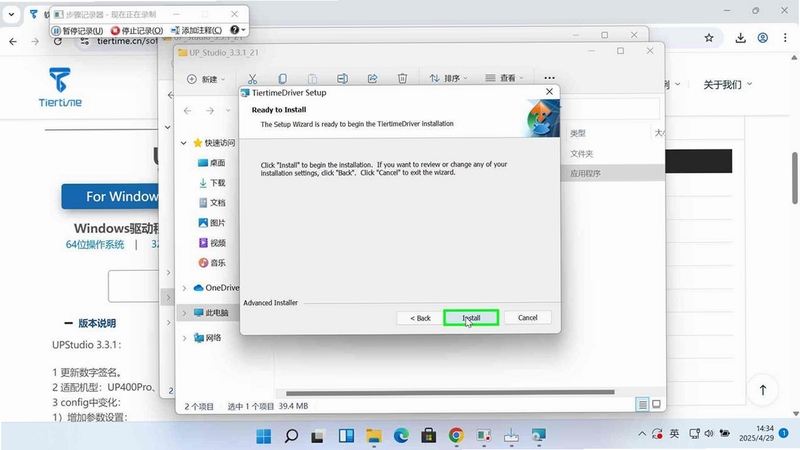The height and width of the screenshot is (450, 800).
Task: Close the TiertimeDriver Setup dialog
Action: (549, 92)
